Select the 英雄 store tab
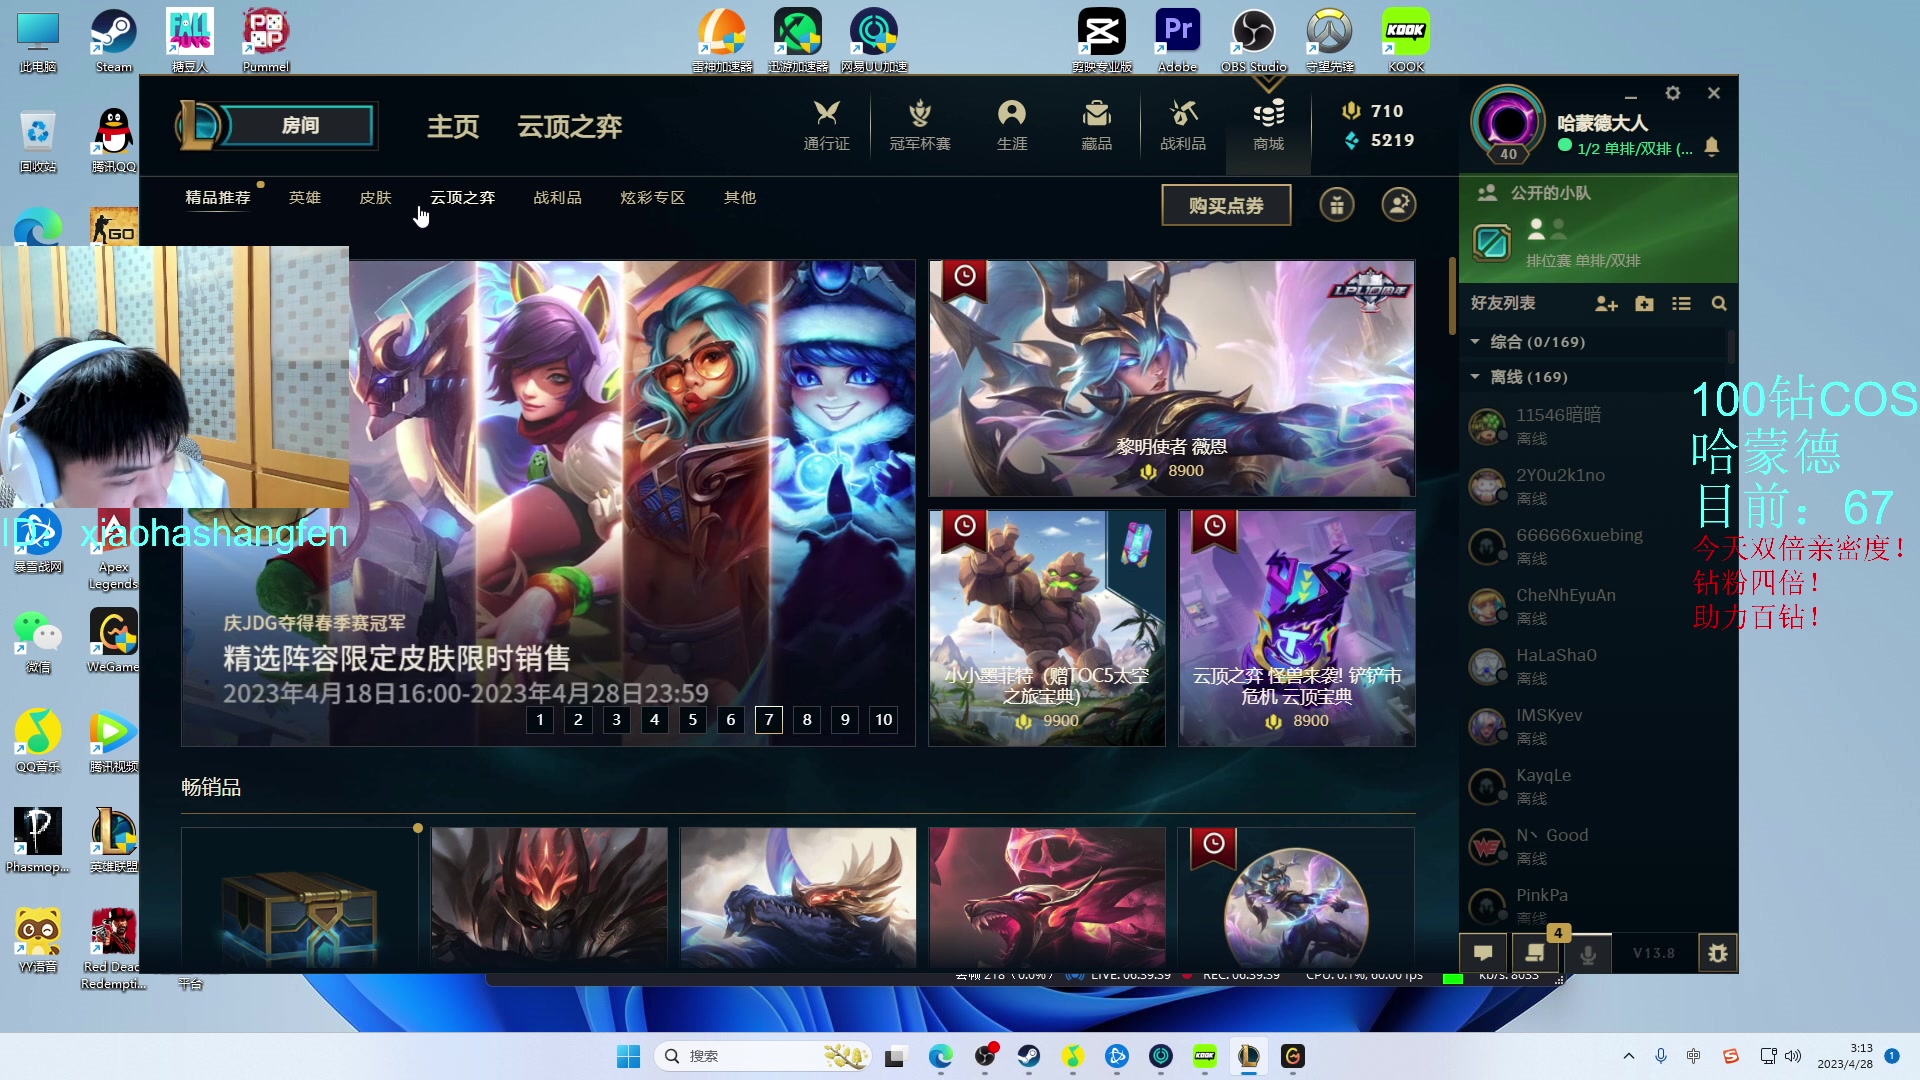The width and height of the screenshot is (1920, 1080). [x=305, y=198]
